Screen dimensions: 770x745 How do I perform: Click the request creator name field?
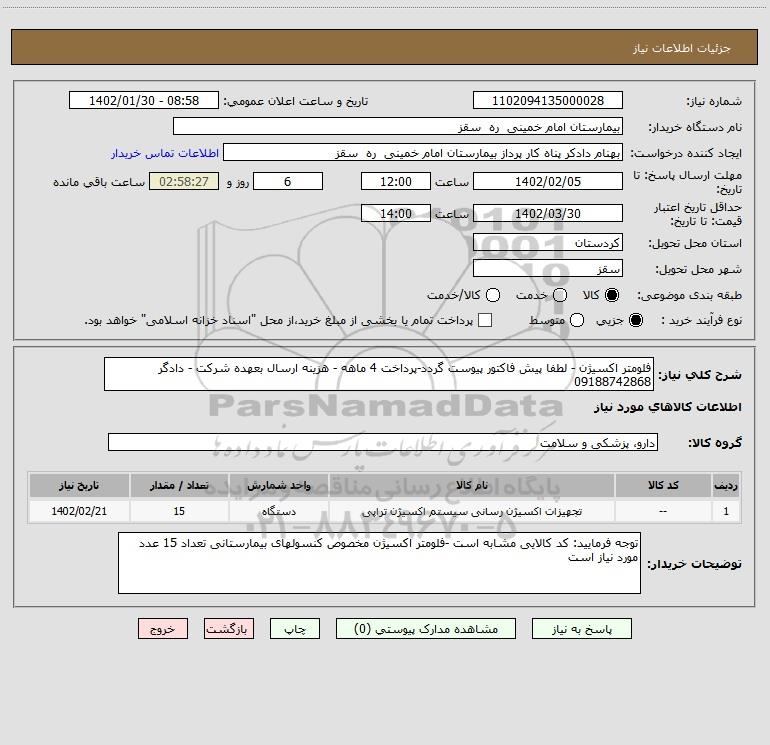tap(423, 152)
